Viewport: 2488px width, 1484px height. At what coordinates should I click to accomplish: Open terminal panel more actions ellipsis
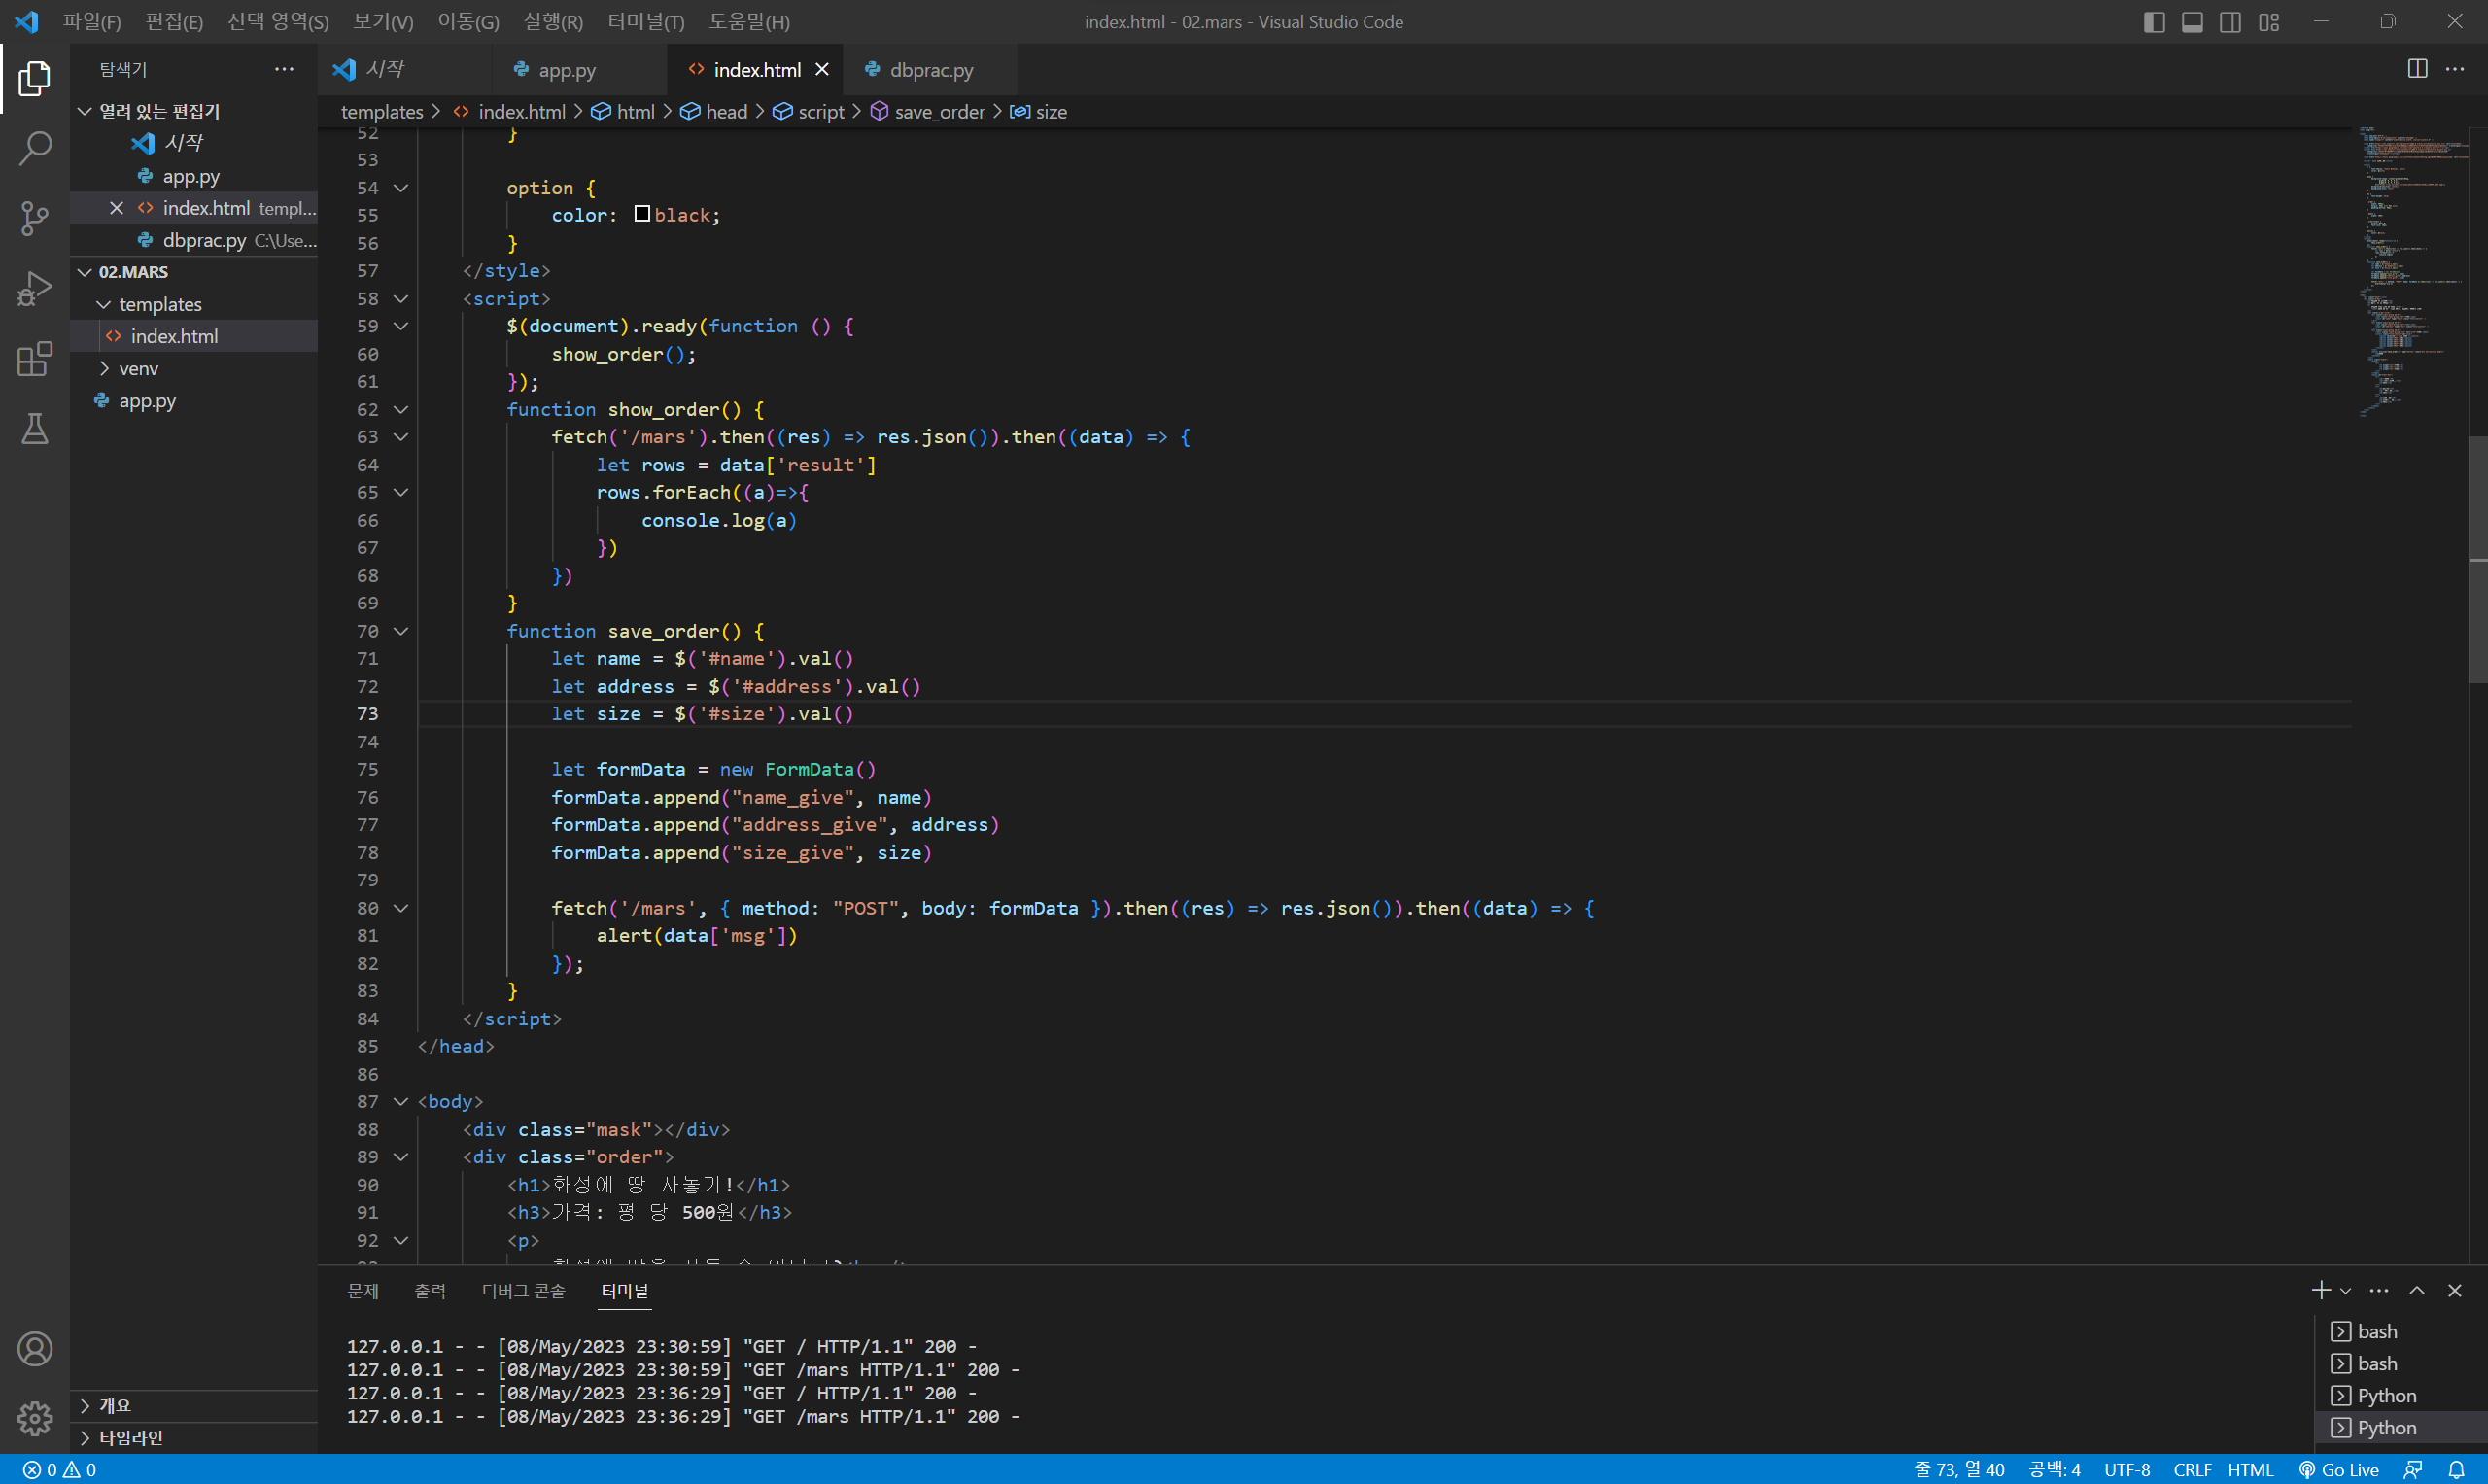point(2379,1290)
